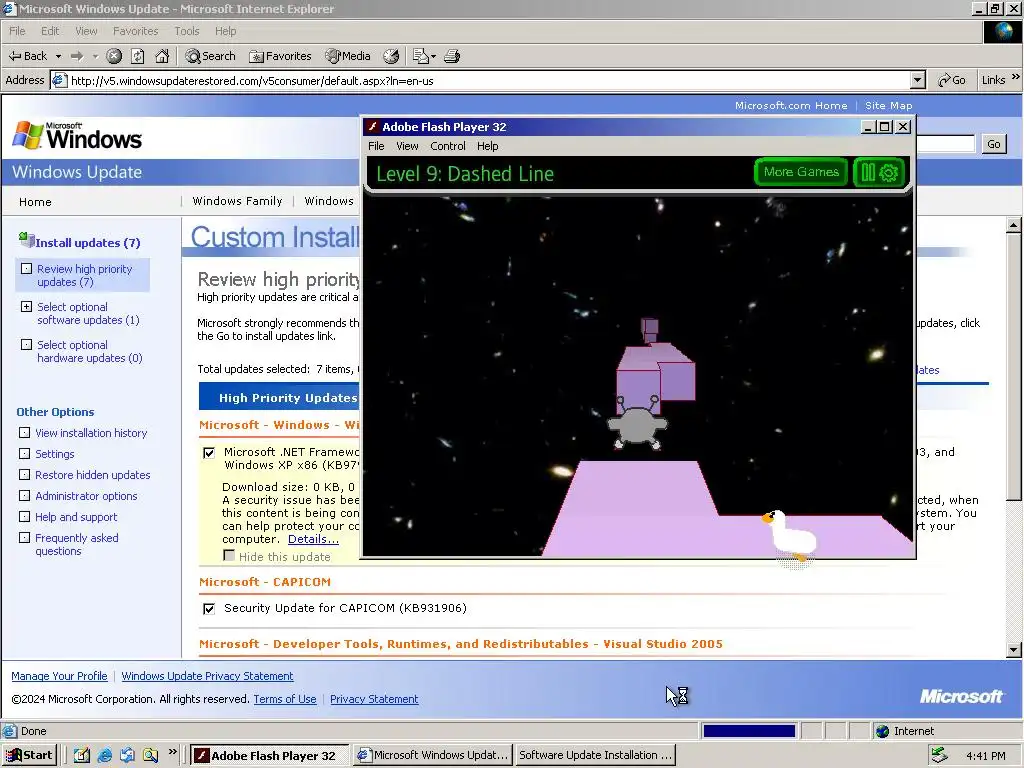Open the Media pane in IE toolbar
The height and width of the screenshot is (768, 1024).
pyautogui.click(x=348, y=56)
